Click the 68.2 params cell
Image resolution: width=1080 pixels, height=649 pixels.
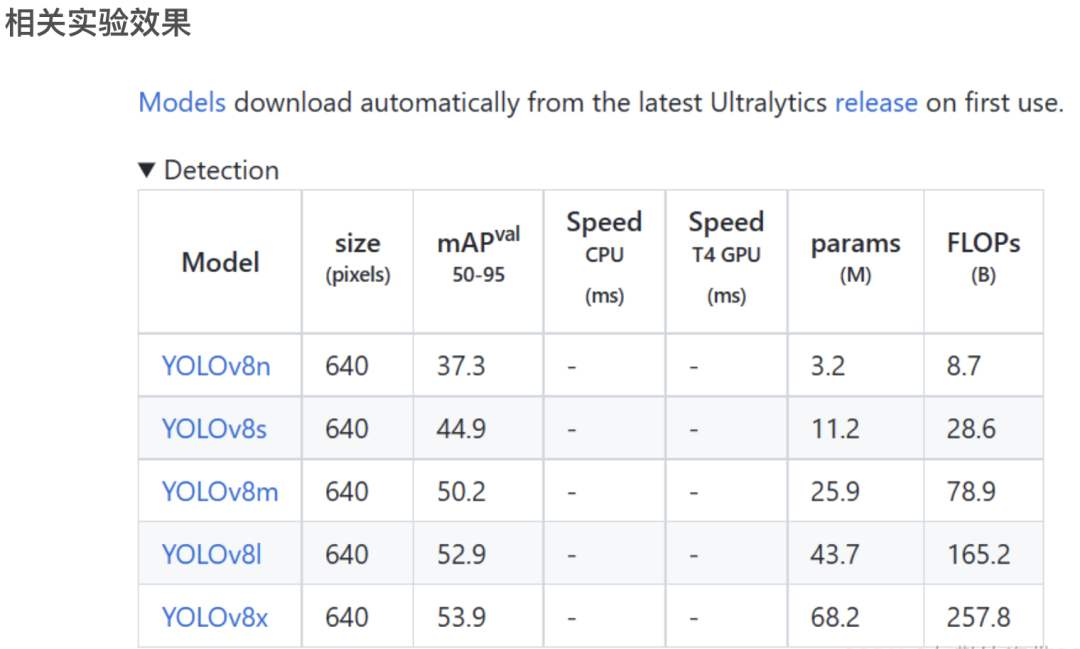tap(835, 617)
